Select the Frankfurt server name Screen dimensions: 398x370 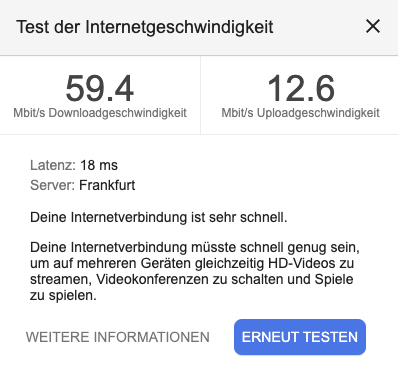pyautogui.click(x=107, y=185)
